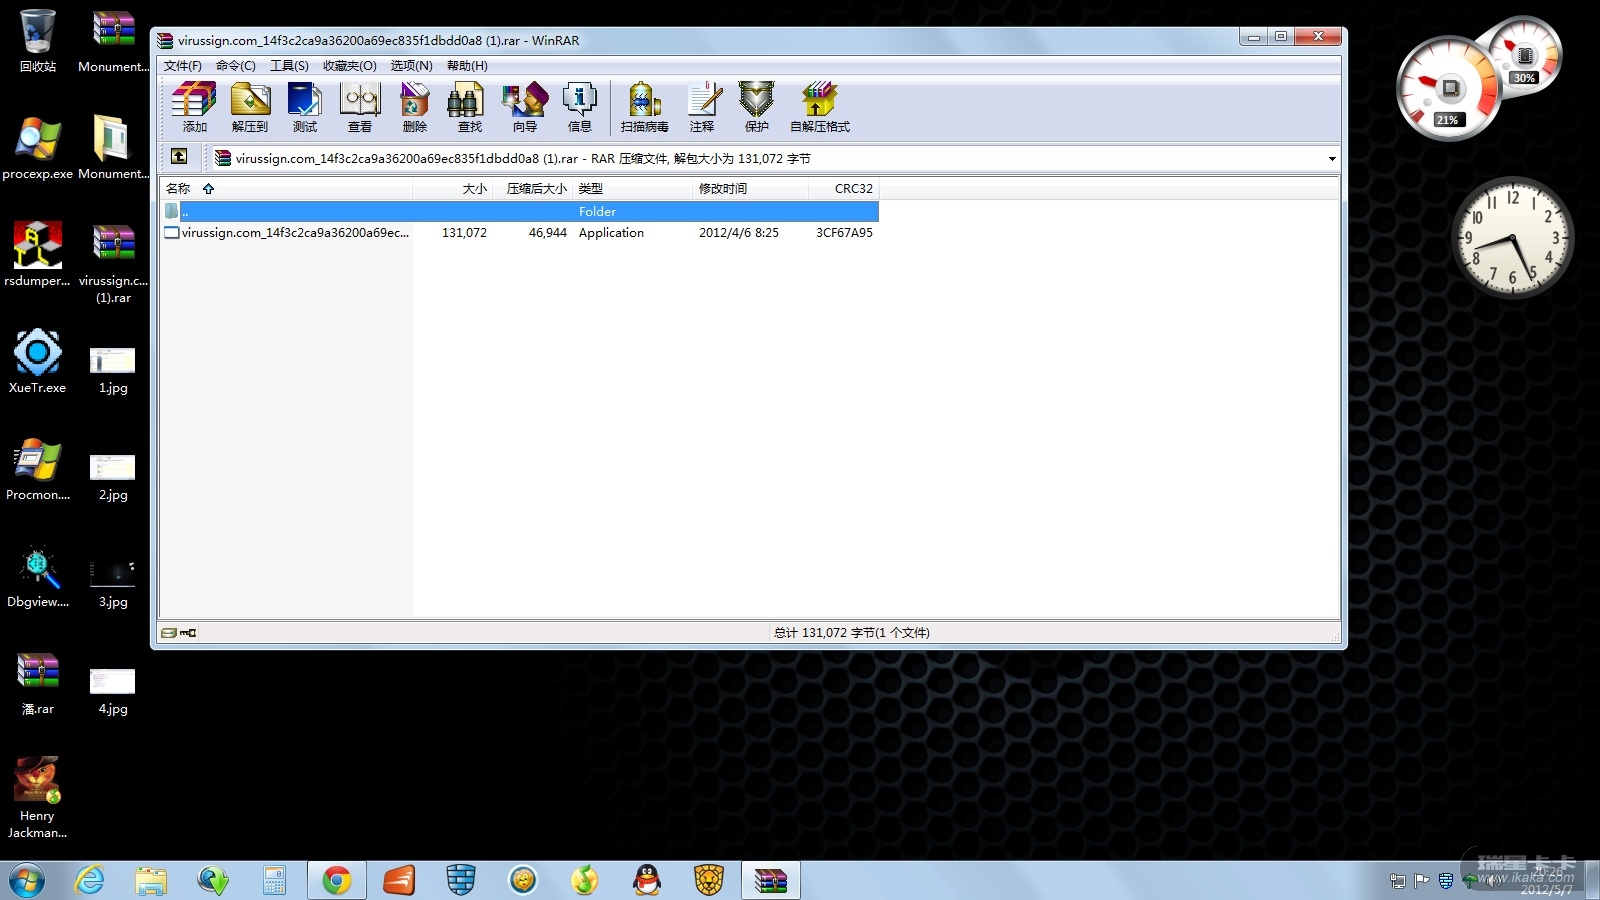1600x900 pixels.
Task: Click the 保护 (Protect) shield icon
Action: point(757,107)
